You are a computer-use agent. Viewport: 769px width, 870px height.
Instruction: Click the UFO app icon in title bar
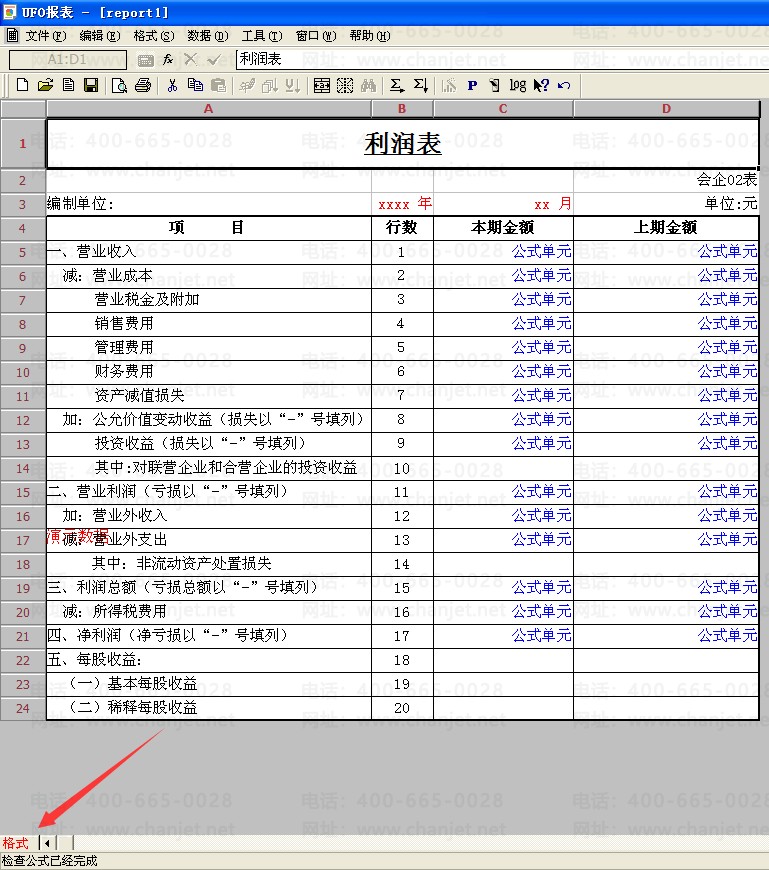tap(9, 12)
